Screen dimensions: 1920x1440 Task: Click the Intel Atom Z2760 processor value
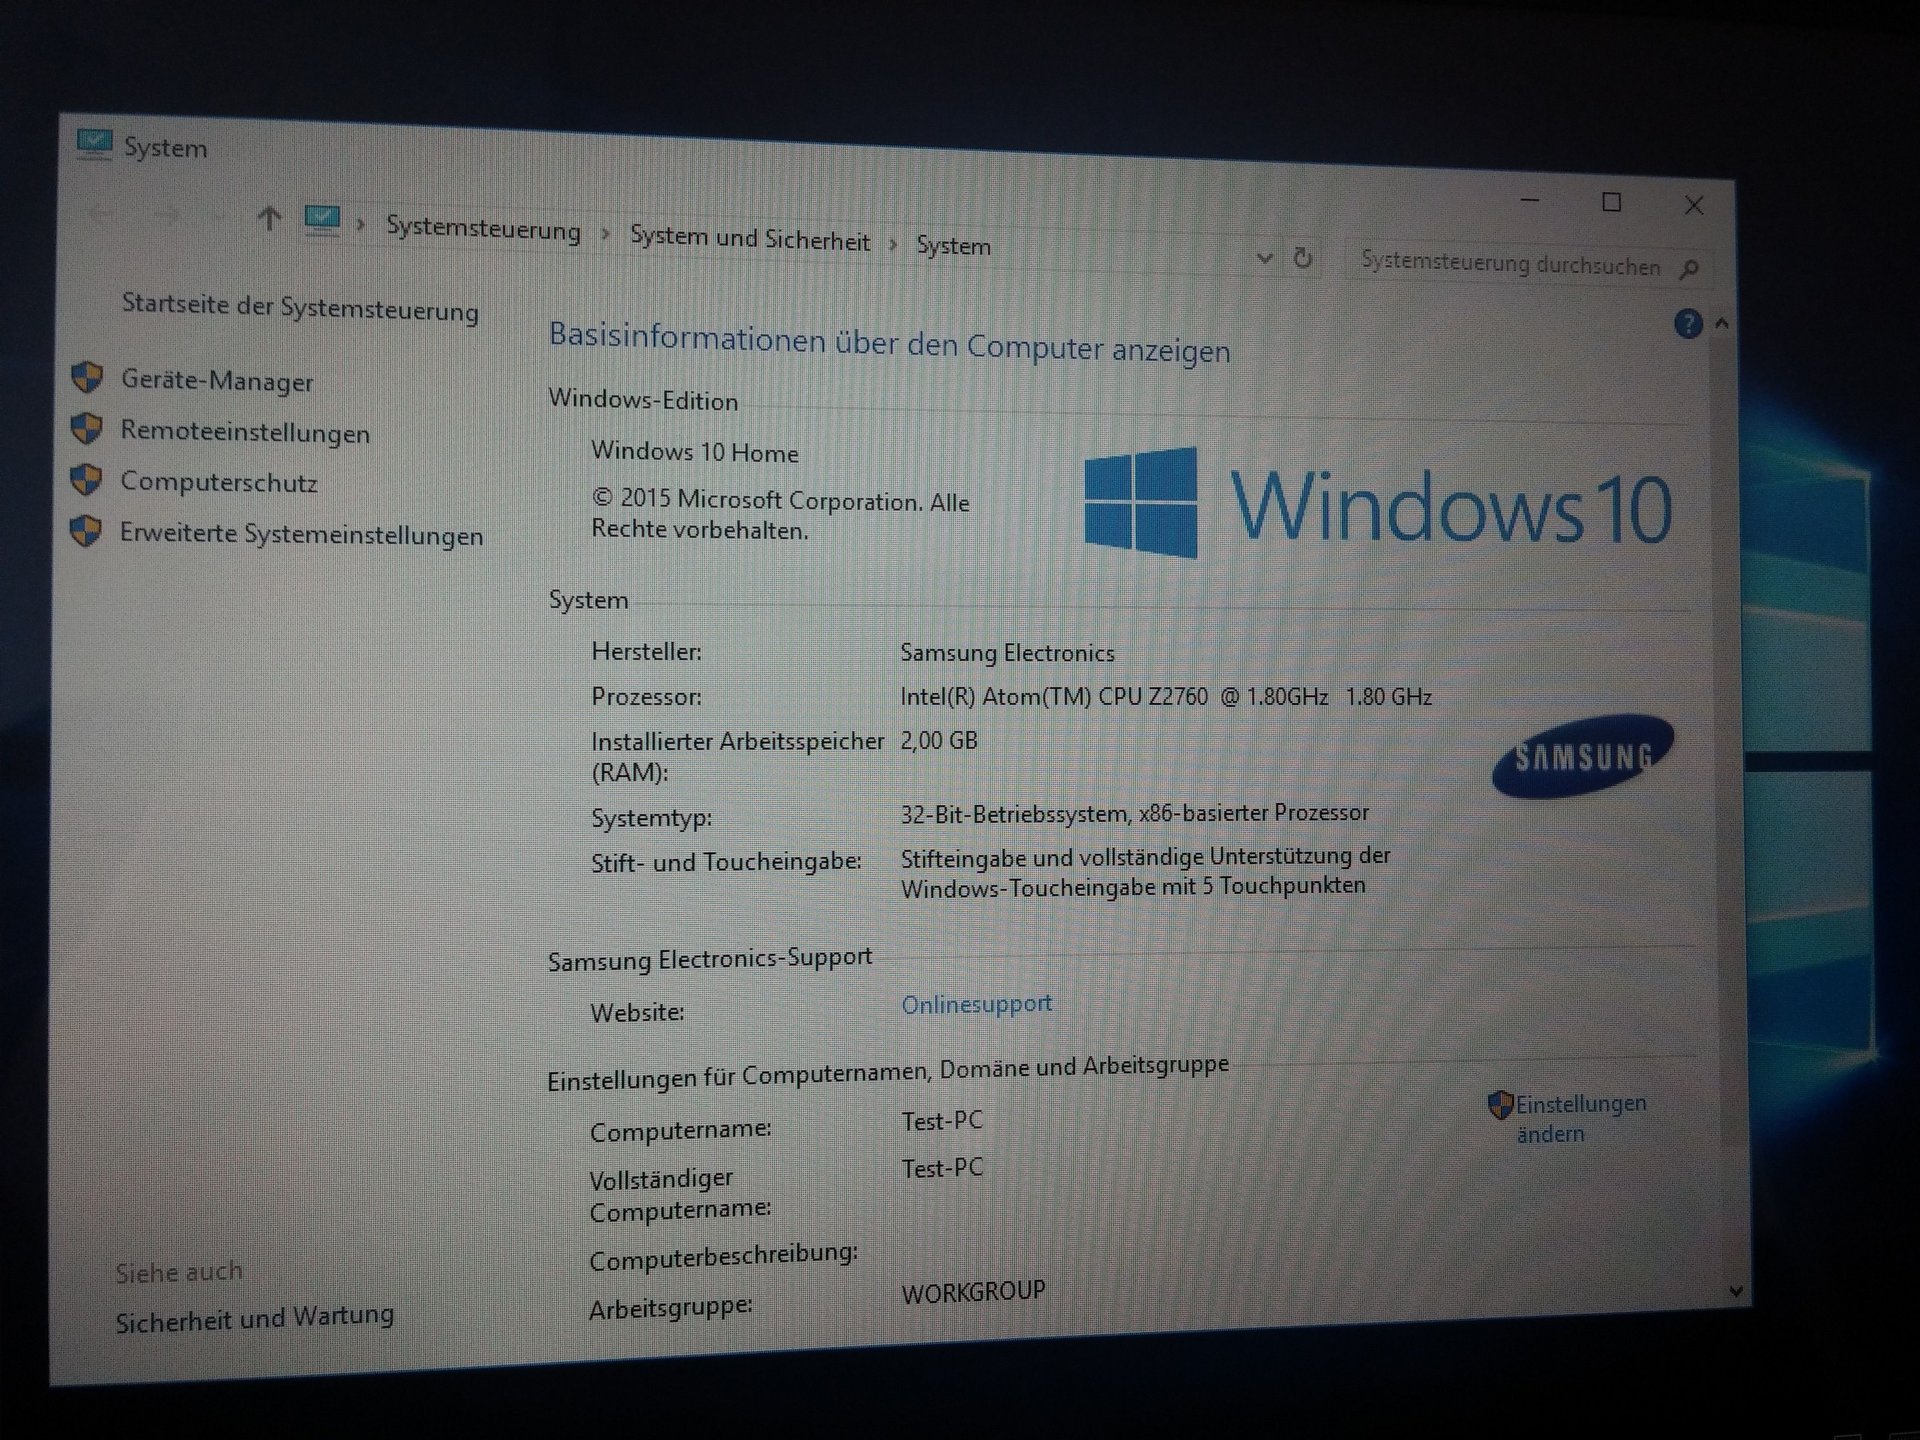pos(1165,696)
